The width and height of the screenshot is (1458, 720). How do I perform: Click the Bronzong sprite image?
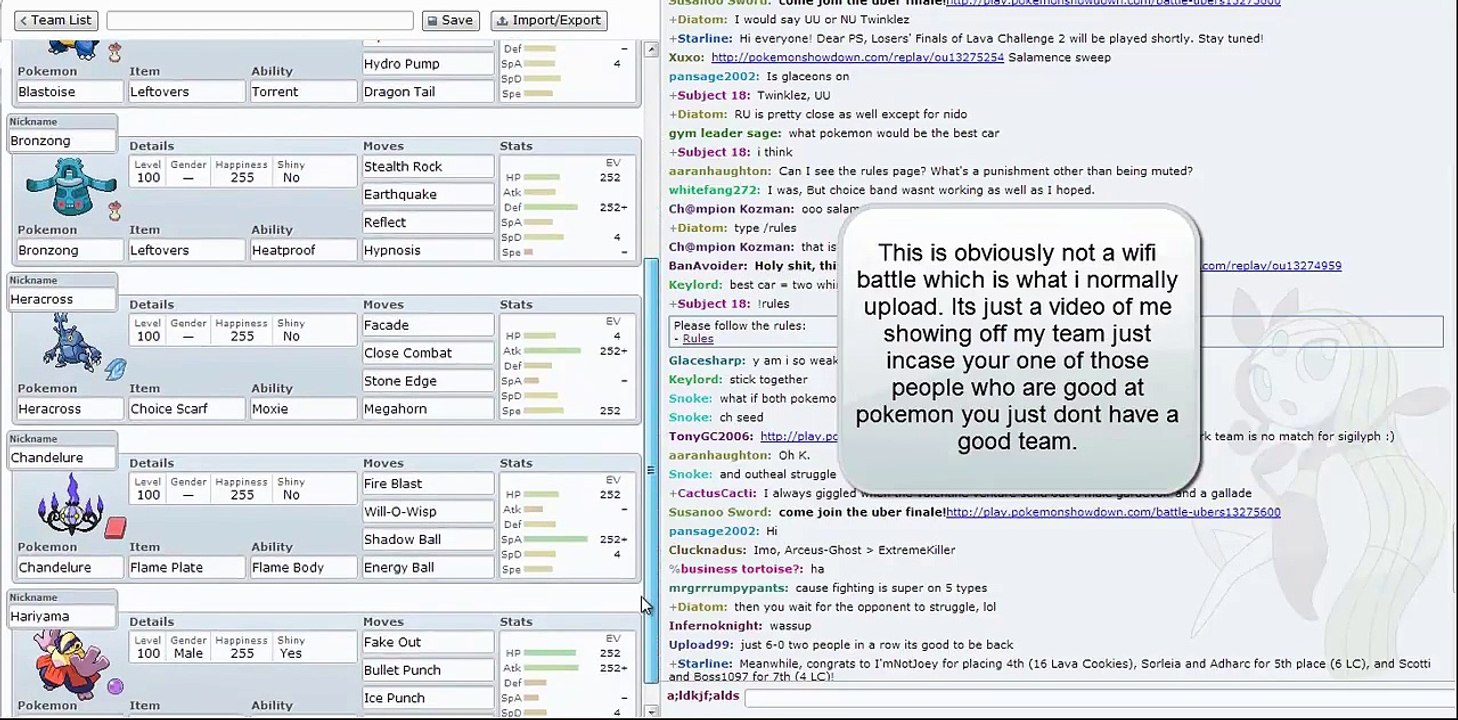click(70, 188)
